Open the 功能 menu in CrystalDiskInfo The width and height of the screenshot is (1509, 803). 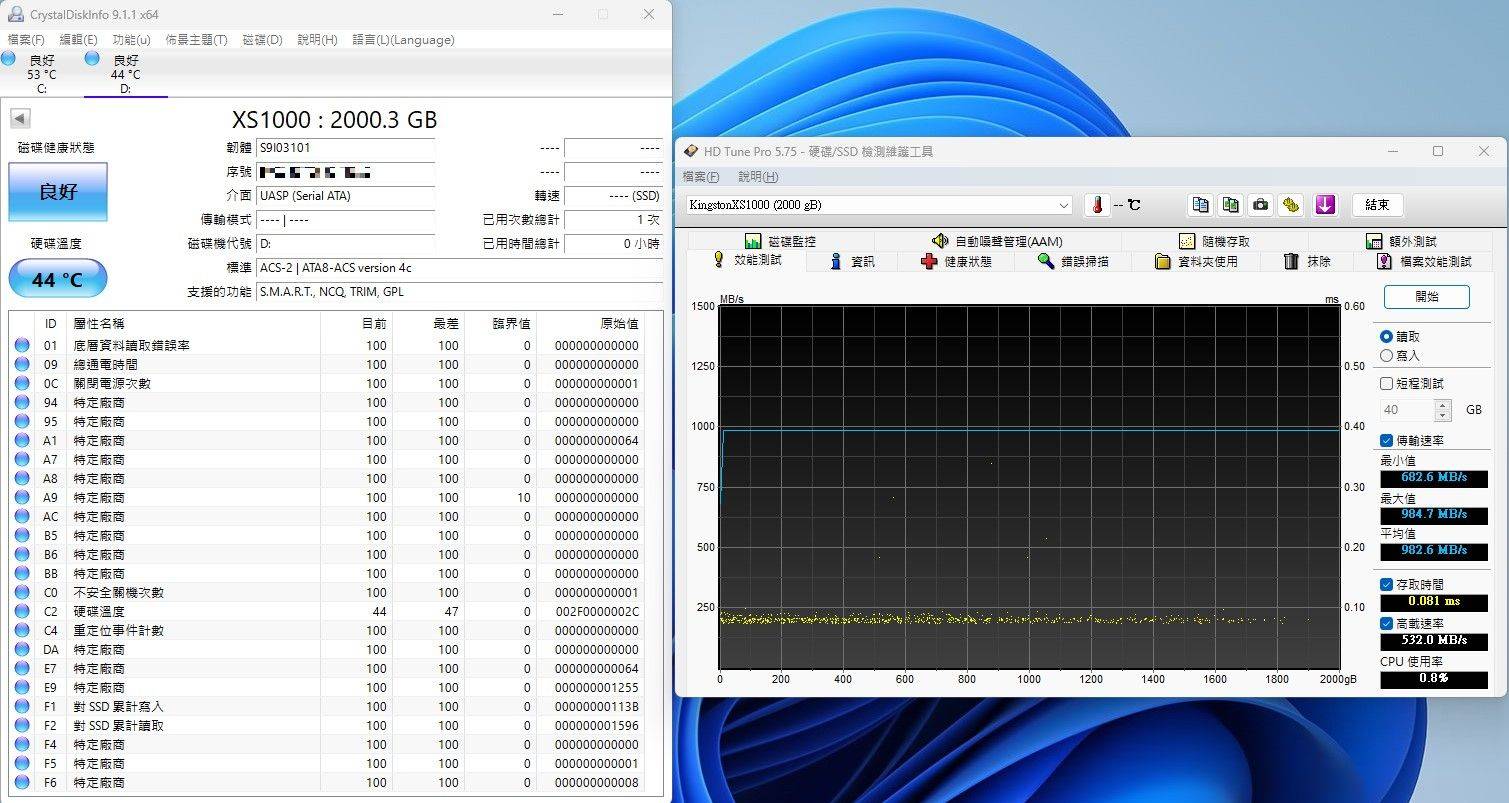tap(131, 40)
